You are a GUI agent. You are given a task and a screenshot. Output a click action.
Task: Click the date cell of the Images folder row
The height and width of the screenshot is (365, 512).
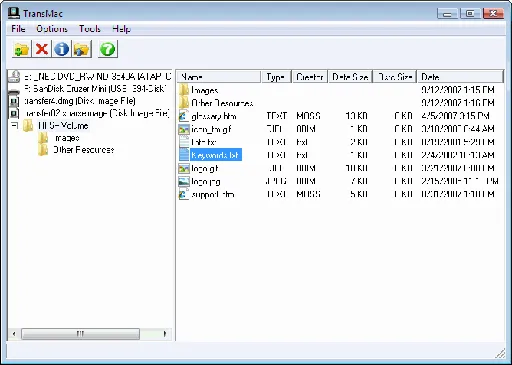(x=457, y=90)
